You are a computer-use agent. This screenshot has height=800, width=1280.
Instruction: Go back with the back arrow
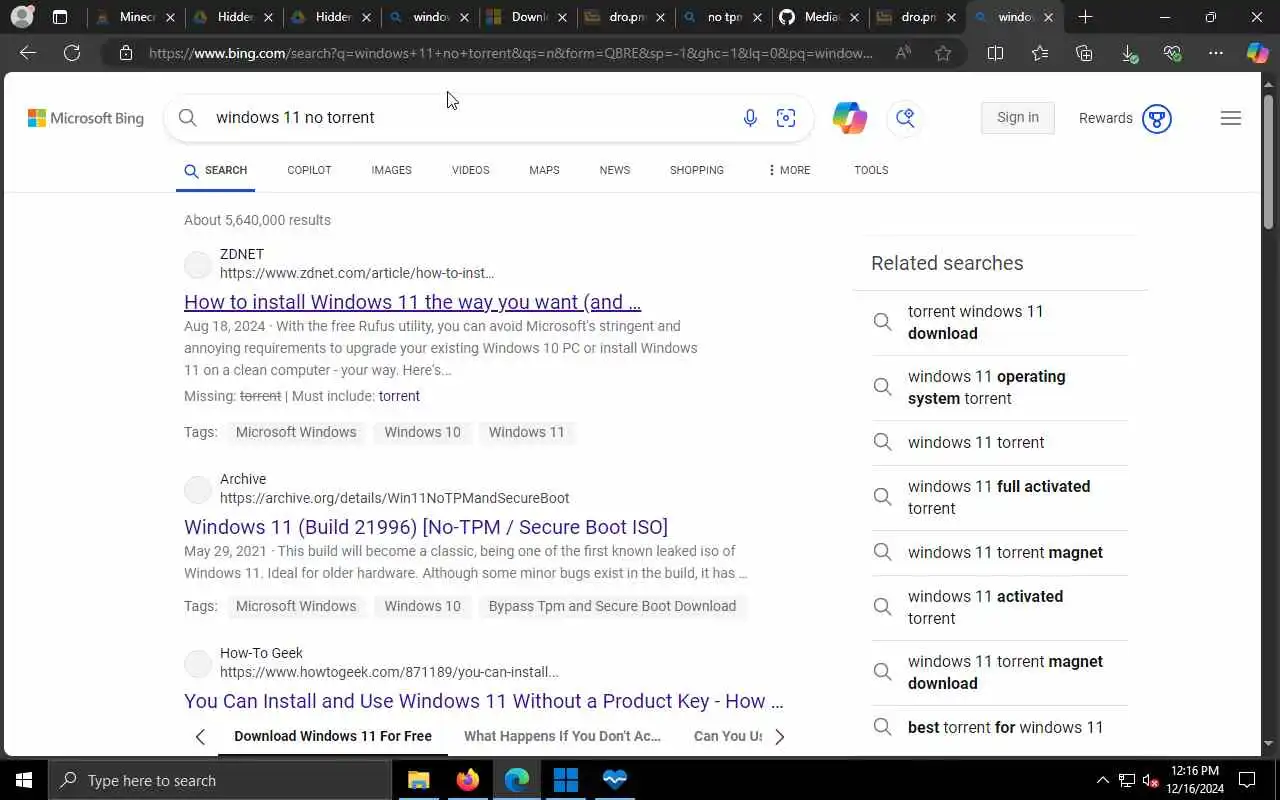point(28,53)
